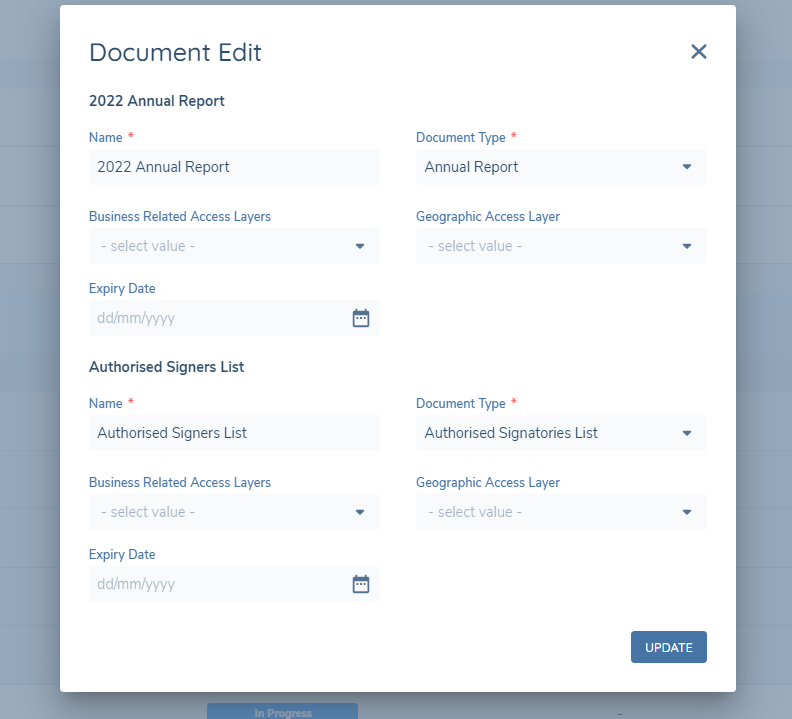The width and height of the screenshot is (792, 719).
Task: Click arrow on second Business Related Access Layers
Action: pos(360,512)
